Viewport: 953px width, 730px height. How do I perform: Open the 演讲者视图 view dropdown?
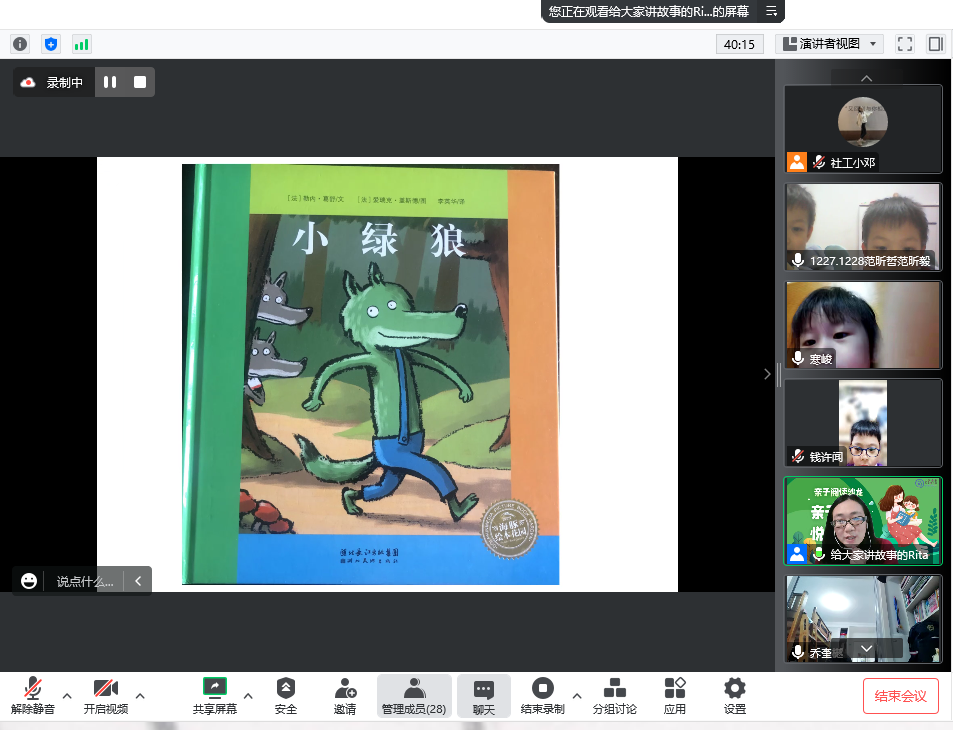(829, 44)
